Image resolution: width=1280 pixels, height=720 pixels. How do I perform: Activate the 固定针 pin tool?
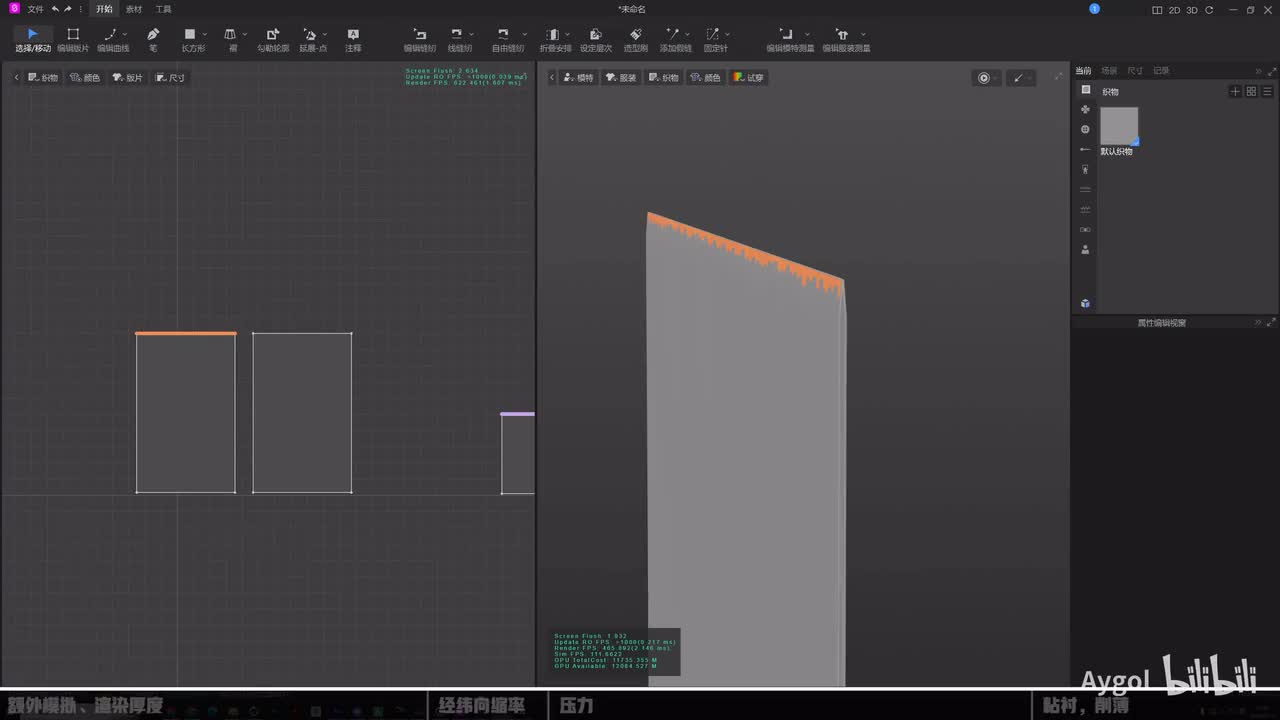pyautogui.click(x=714, y=39)
